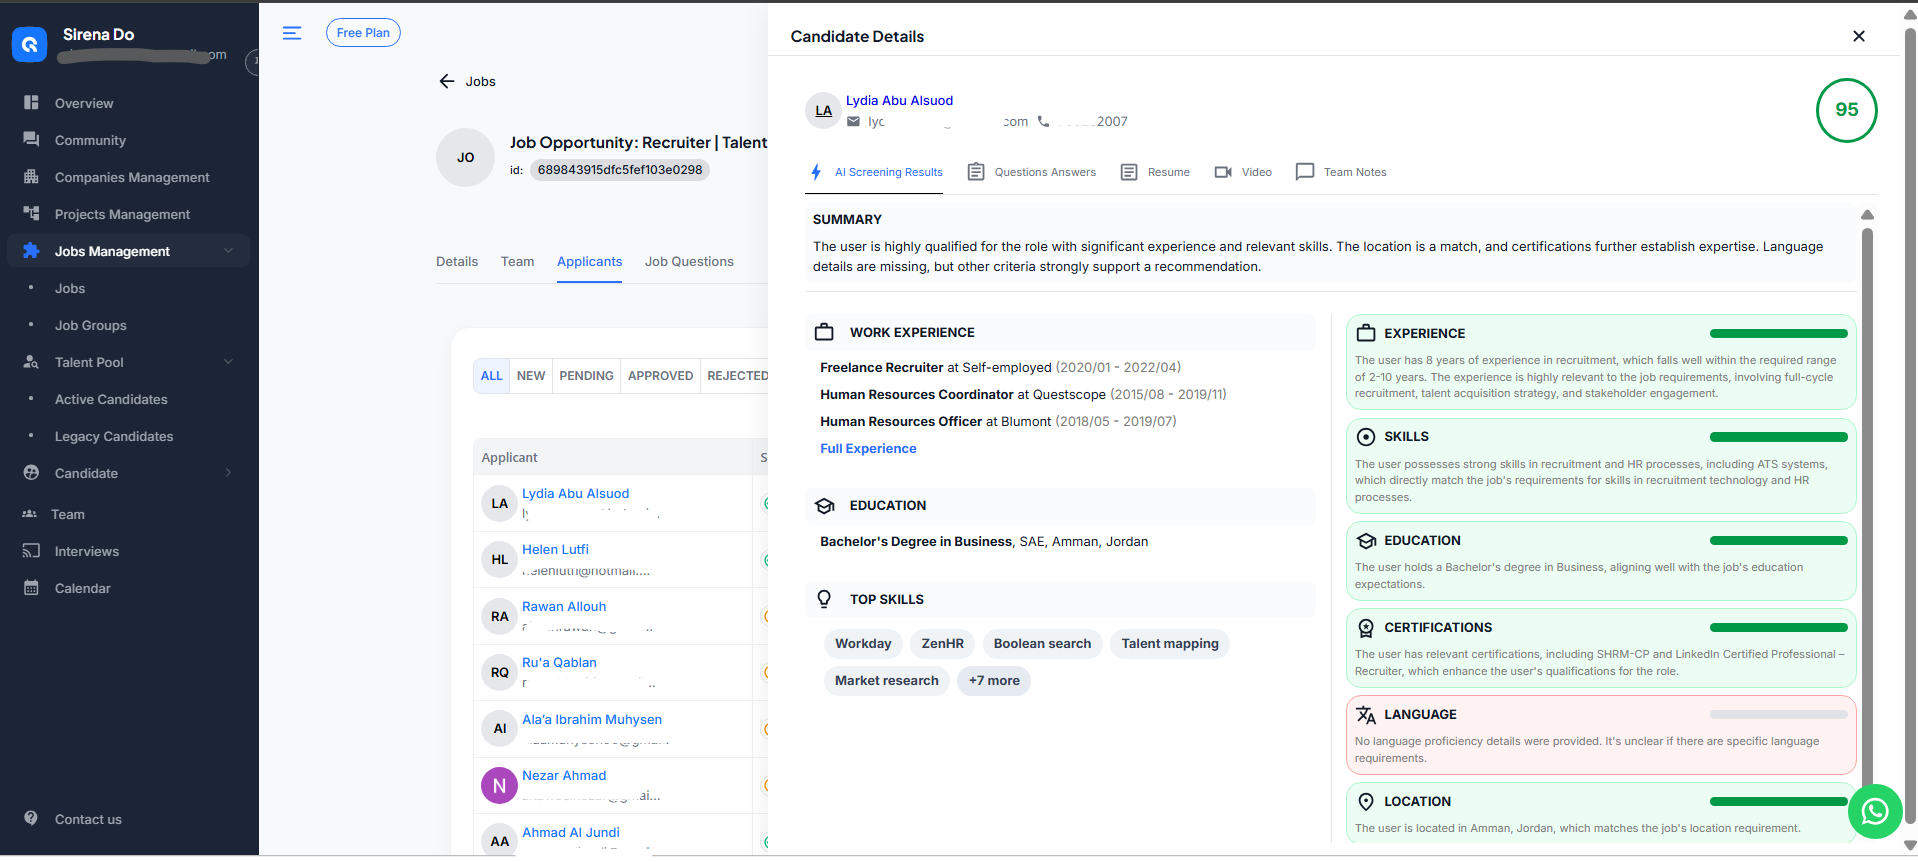Show +7 more skills

coord(994,680)
